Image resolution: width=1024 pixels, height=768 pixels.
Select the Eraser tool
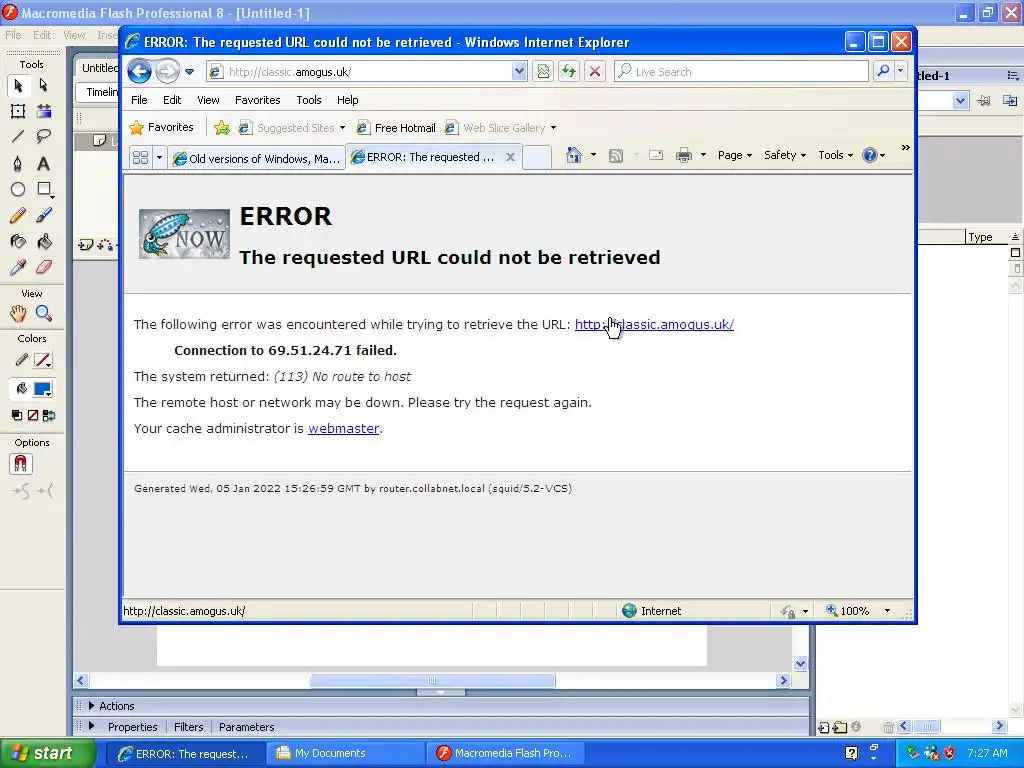(44, 267)
